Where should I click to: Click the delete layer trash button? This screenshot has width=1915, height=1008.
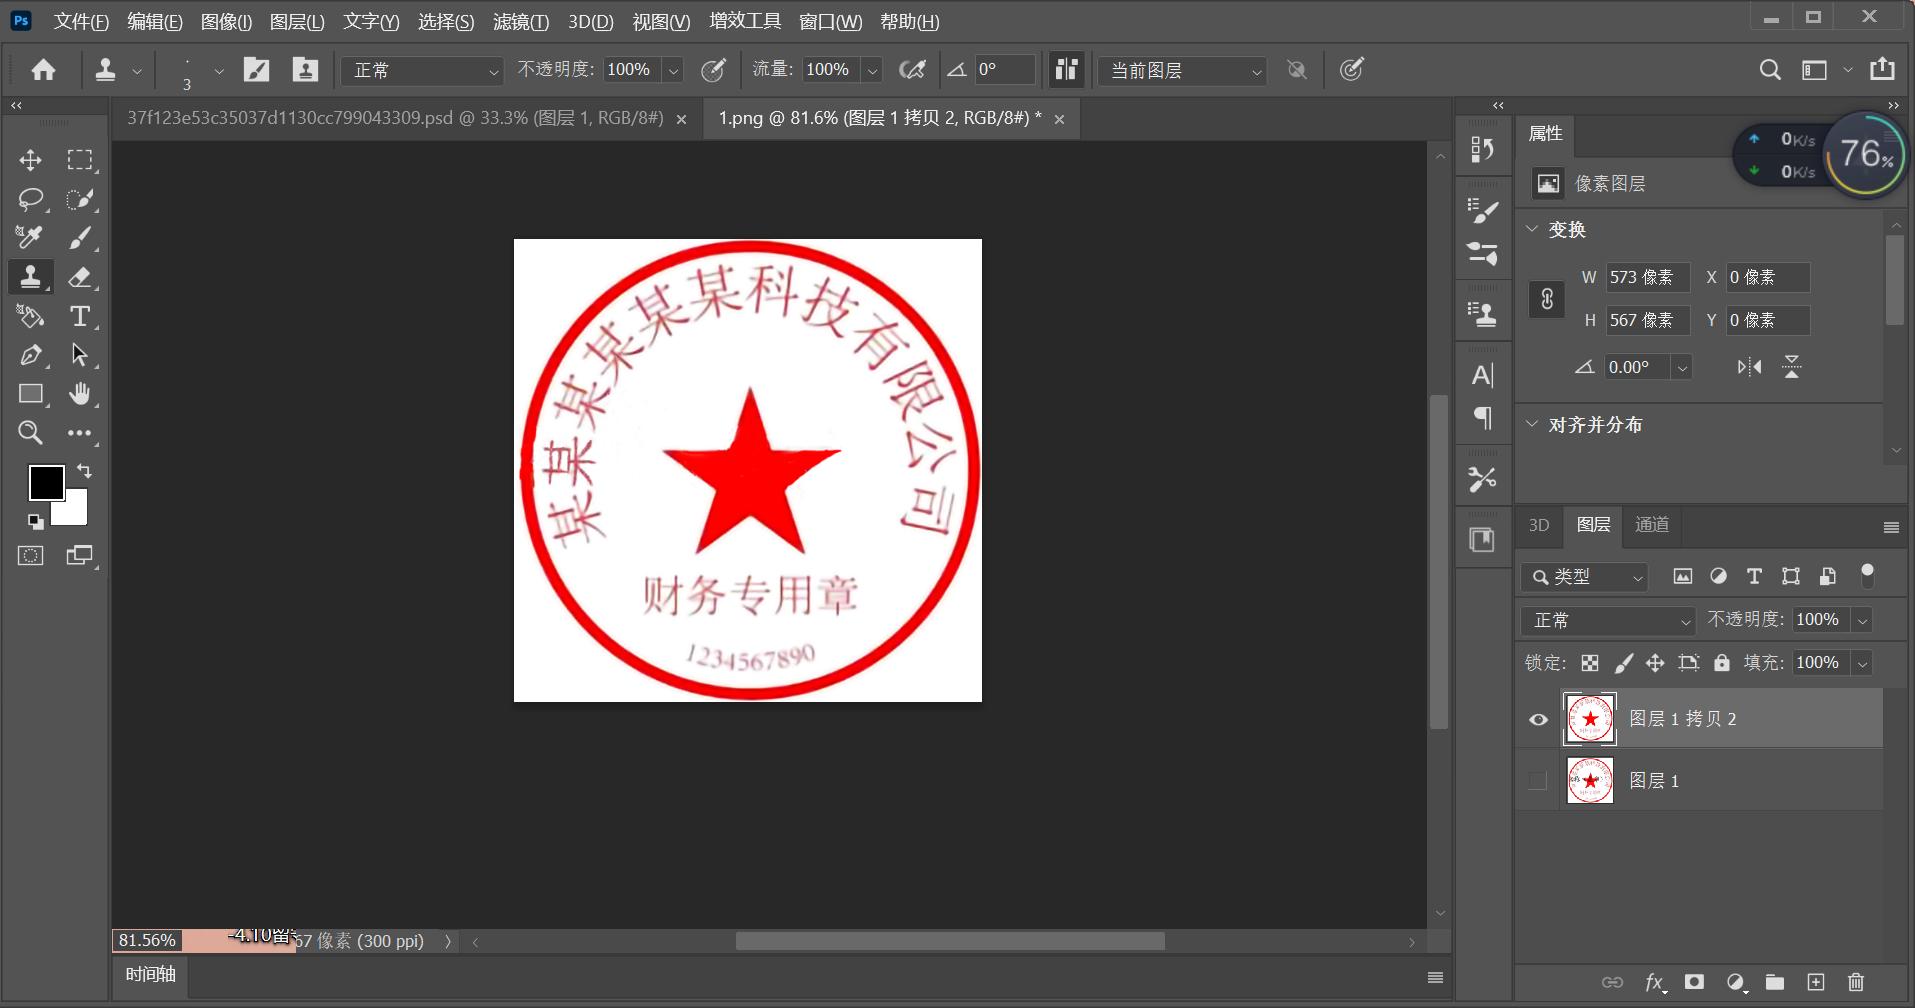click(1856, 982)
